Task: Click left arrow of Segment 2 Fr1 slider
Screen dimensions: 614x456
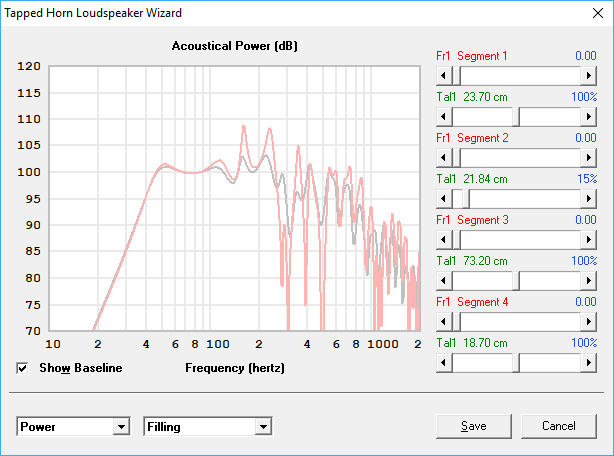Action: [444, 158]
